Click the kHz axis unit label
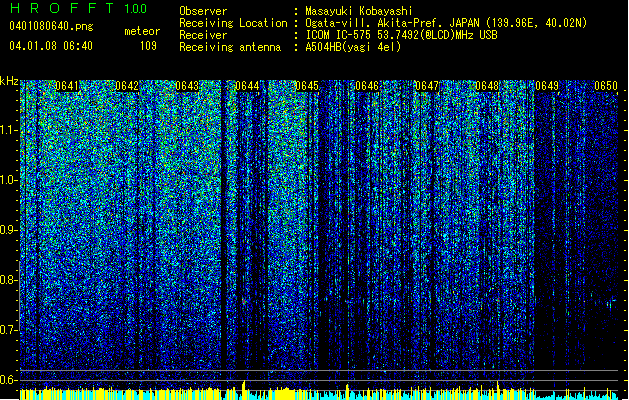The width and height of the screenshot is (629, 400). point(9,81)
